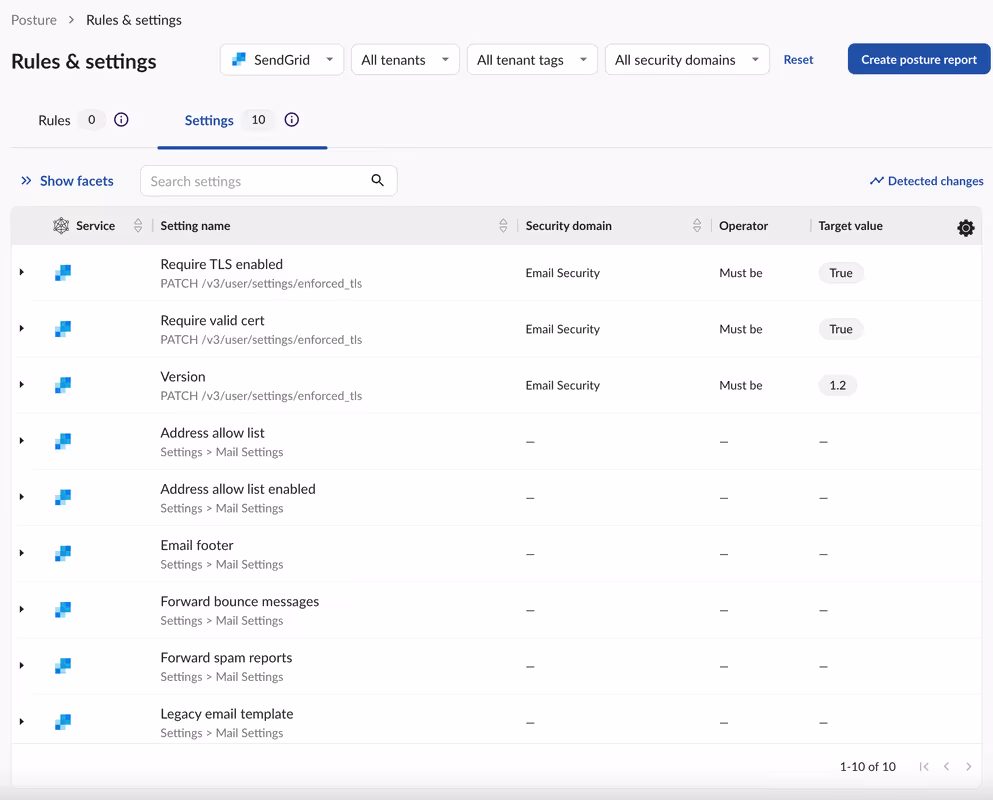Switch to the Rules tab

click(54, 120)
